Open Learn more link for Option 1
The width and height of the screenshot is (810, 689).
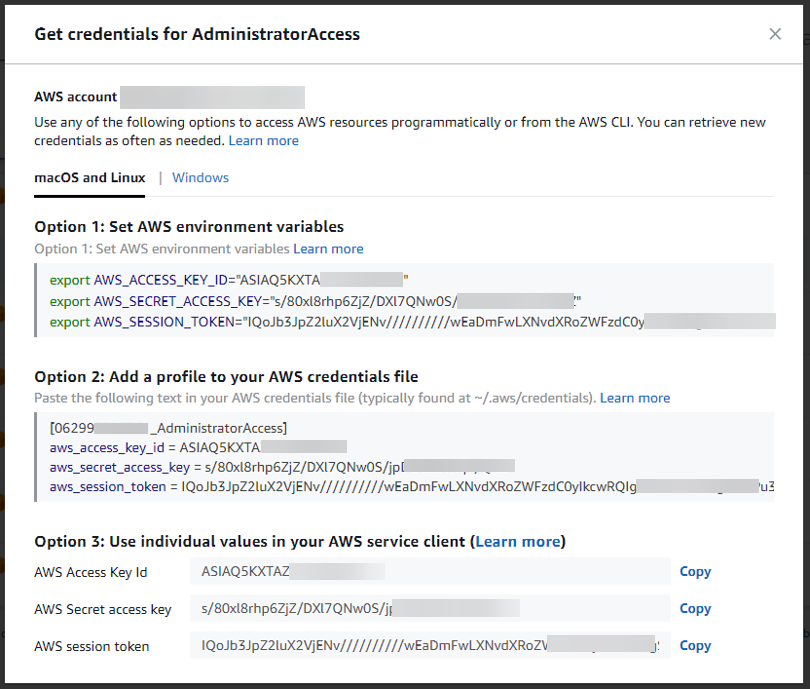328,249
